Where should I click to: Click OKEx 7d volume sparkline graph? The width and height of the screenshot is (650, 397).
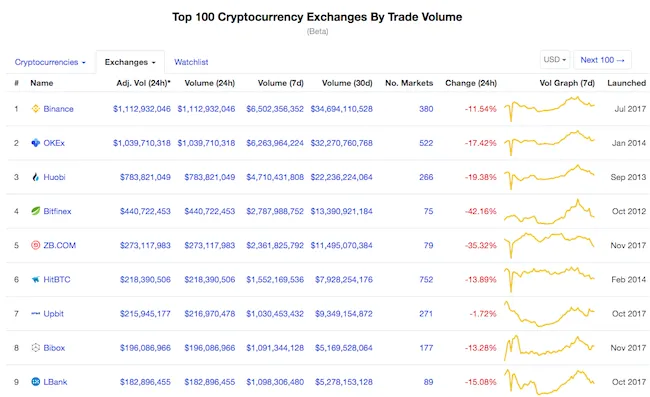coord(549,143)
